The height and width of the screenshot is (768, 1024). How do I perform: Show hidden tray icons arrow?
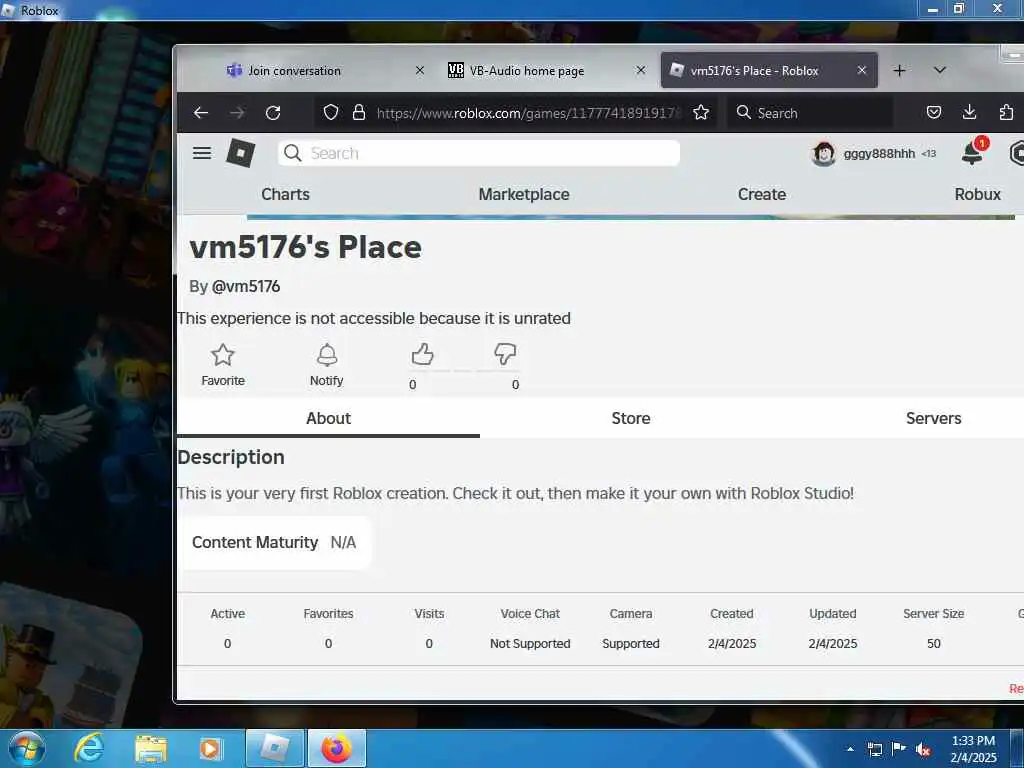850,749
